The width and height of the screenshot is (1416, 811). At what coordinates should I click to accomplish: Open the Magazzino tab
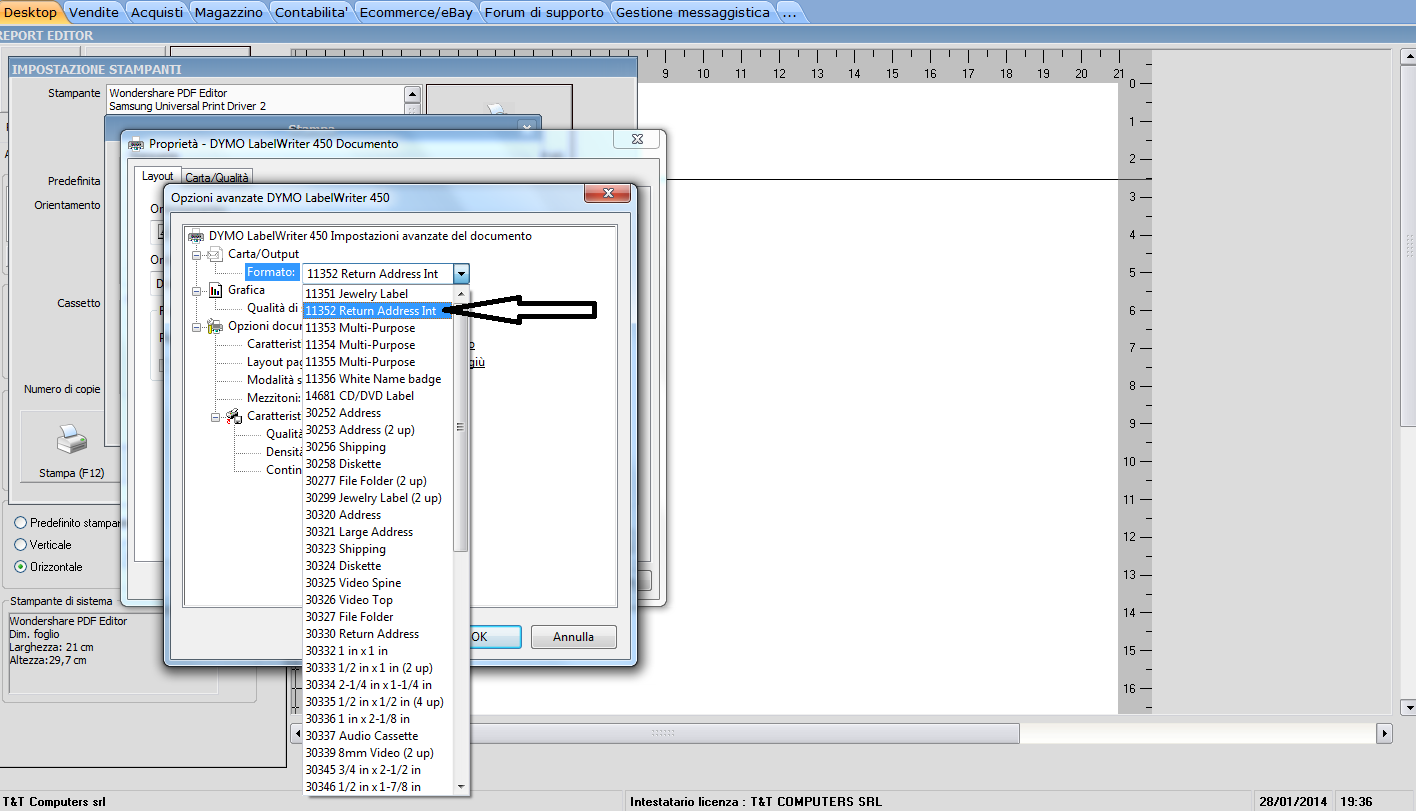[x=229, y=12]
